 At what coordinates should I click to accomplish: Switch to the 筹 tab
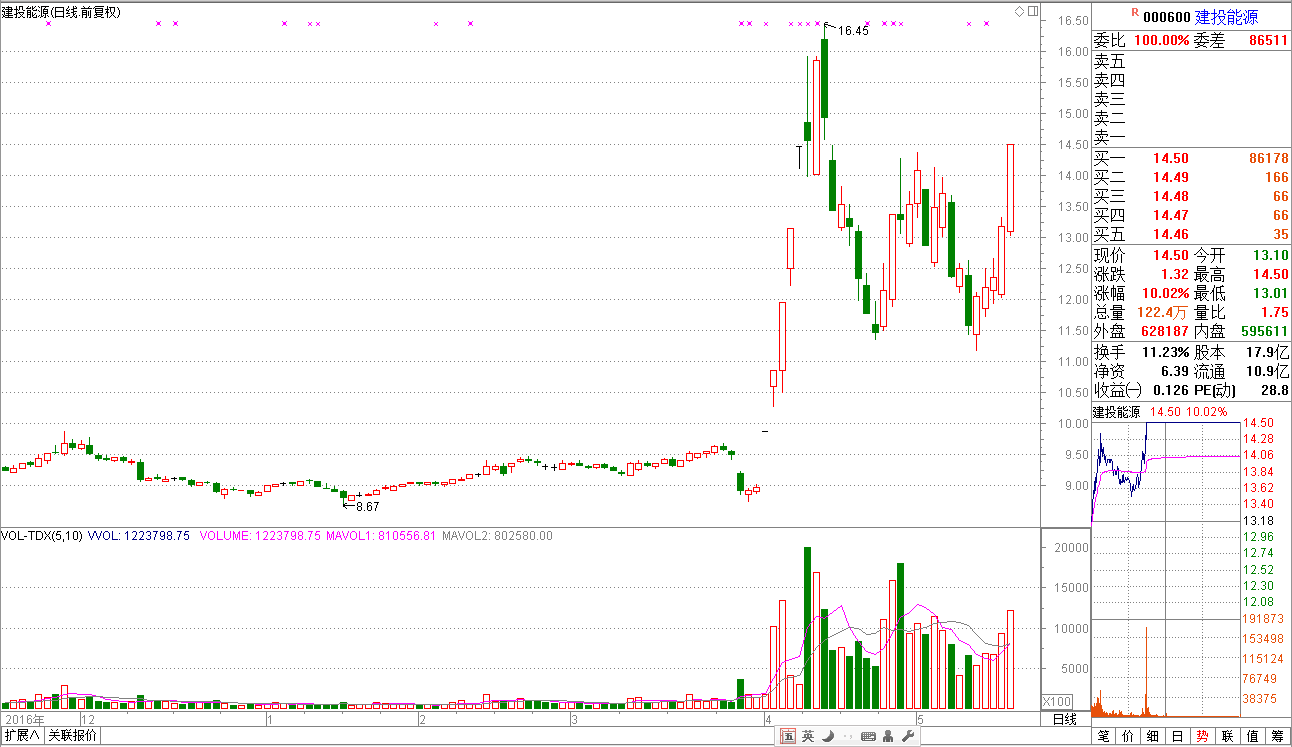(x=1278, y=737)
